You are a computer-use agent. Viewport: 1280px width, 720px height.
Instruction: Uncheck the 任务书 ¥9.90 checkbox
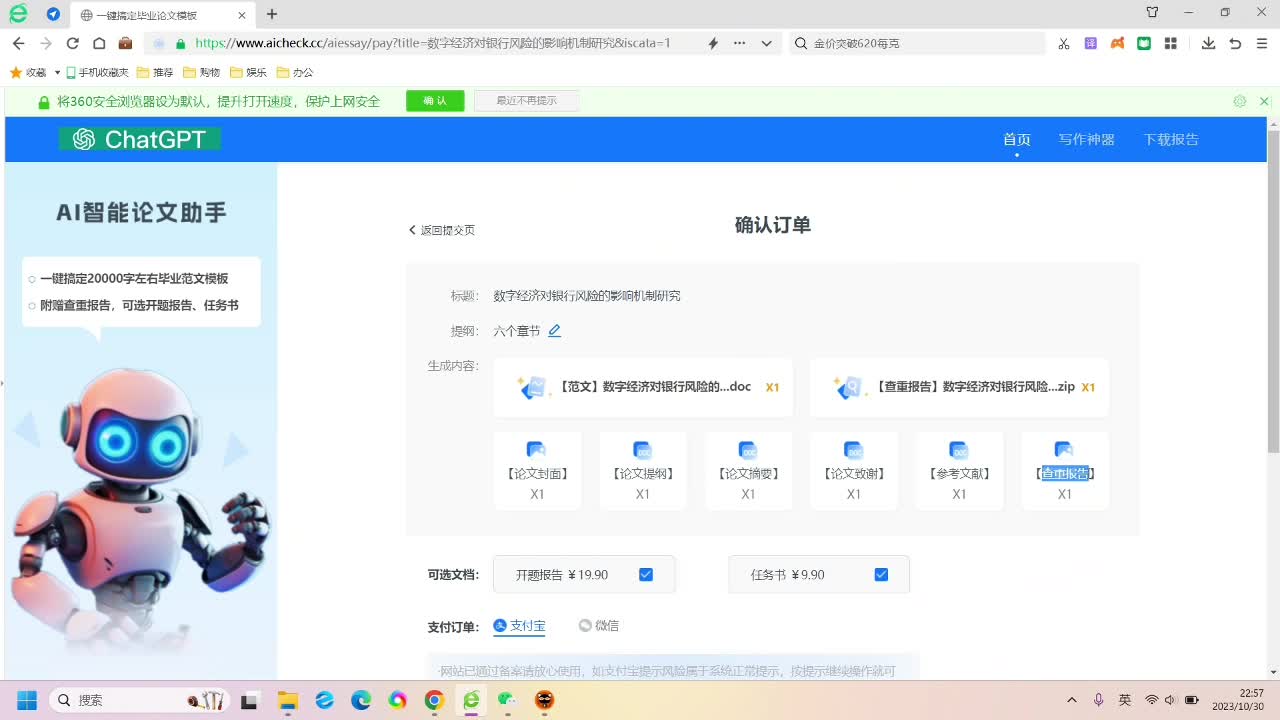pos(880,575)
